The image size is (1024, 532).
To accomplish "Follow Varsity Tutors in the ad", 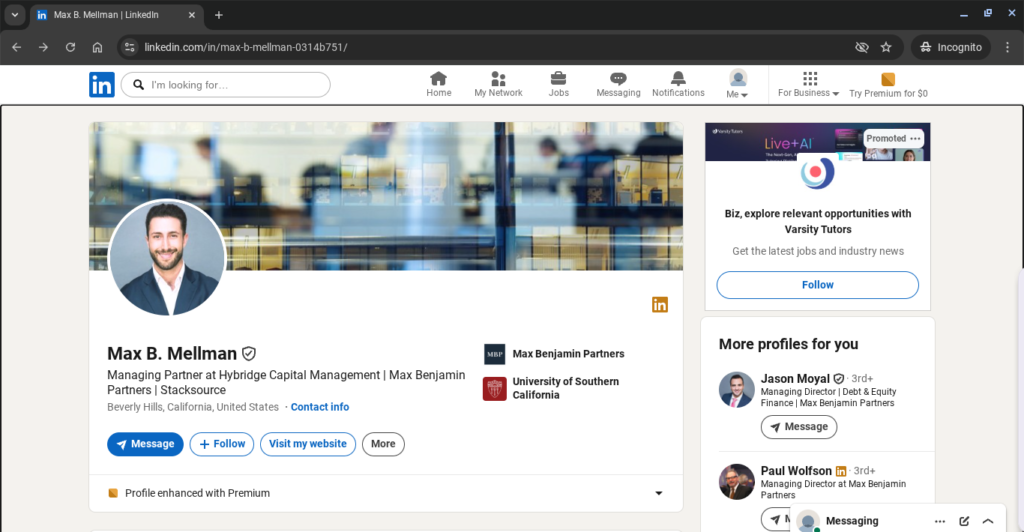I will (x=818, y=285).
